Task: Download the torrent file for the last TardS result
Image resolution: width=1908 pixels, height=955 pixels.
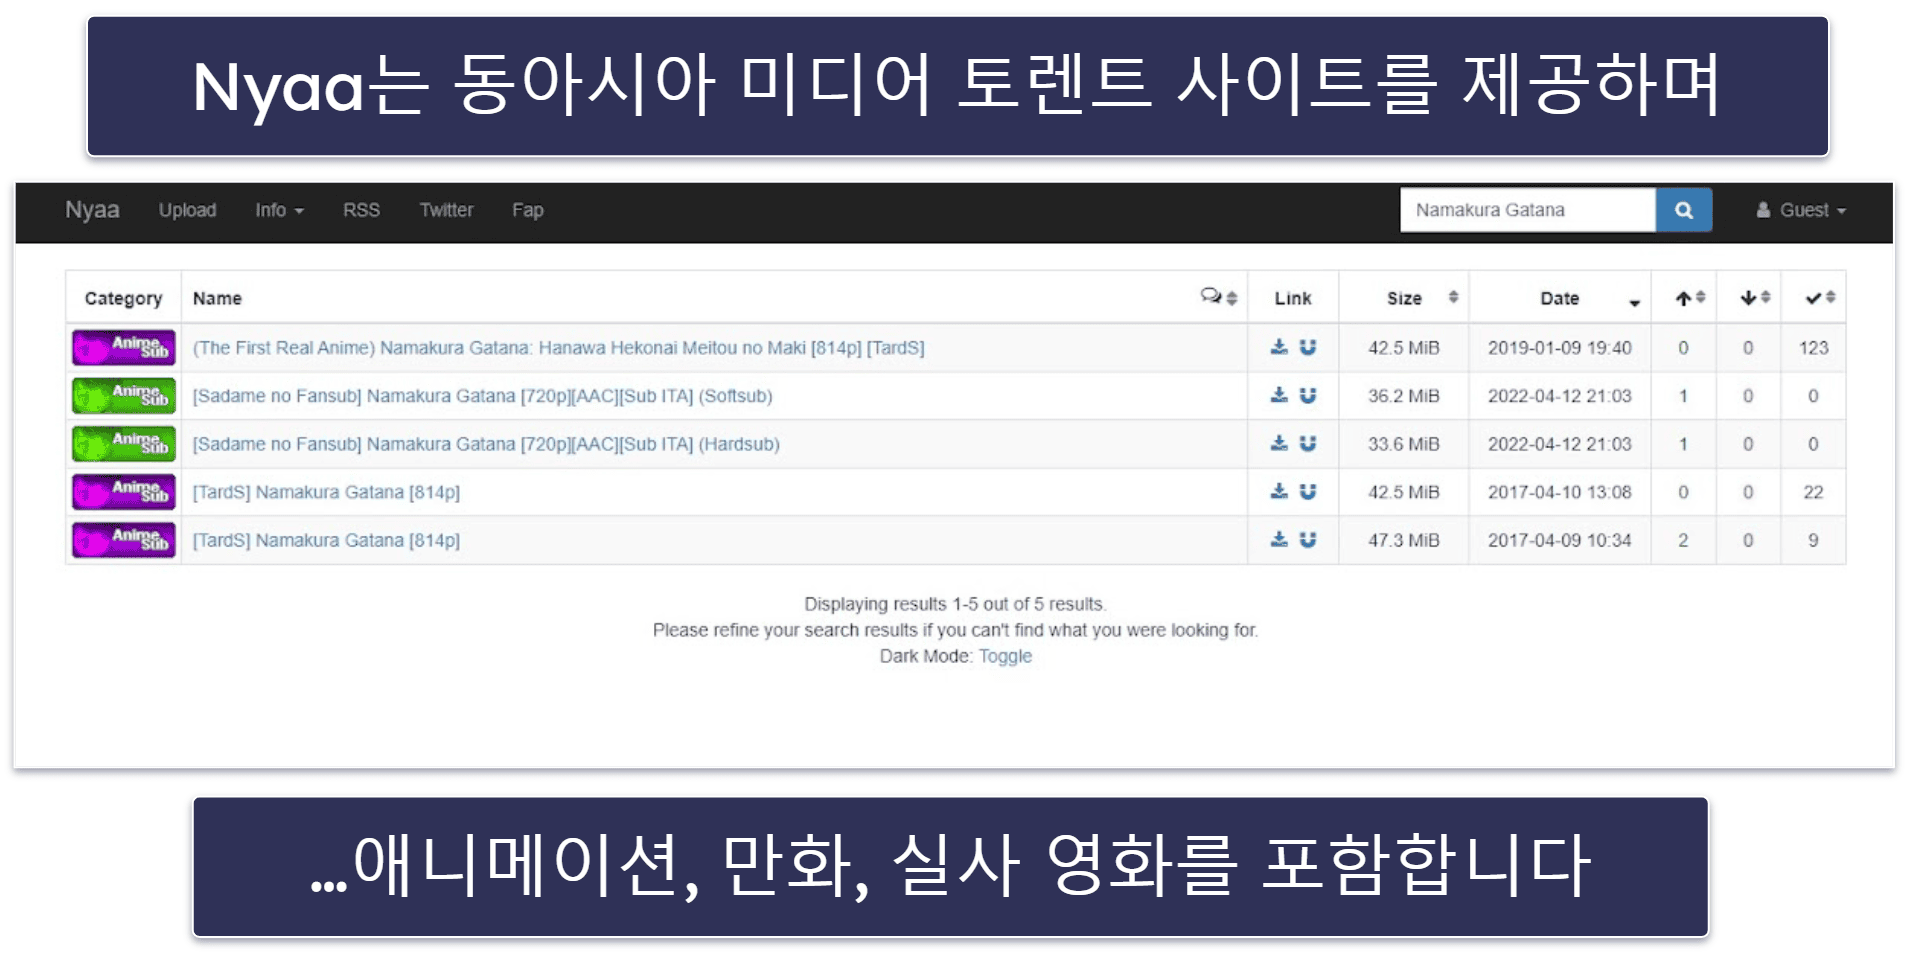Action: tap(1278, 540)
